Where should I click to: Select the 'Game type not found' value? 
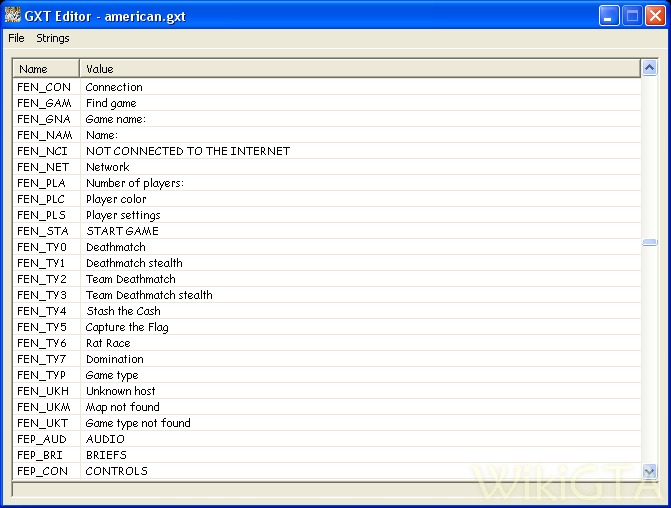[138, 423]
